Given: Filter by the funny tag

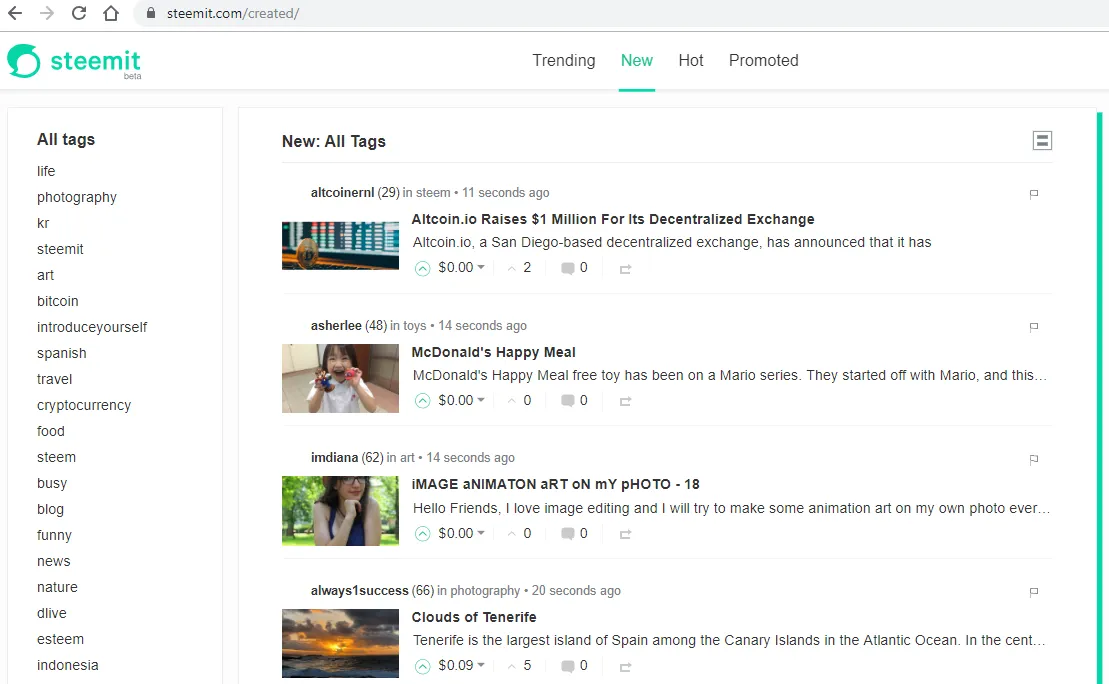Looking at the screenshot, I should [54, 535].
